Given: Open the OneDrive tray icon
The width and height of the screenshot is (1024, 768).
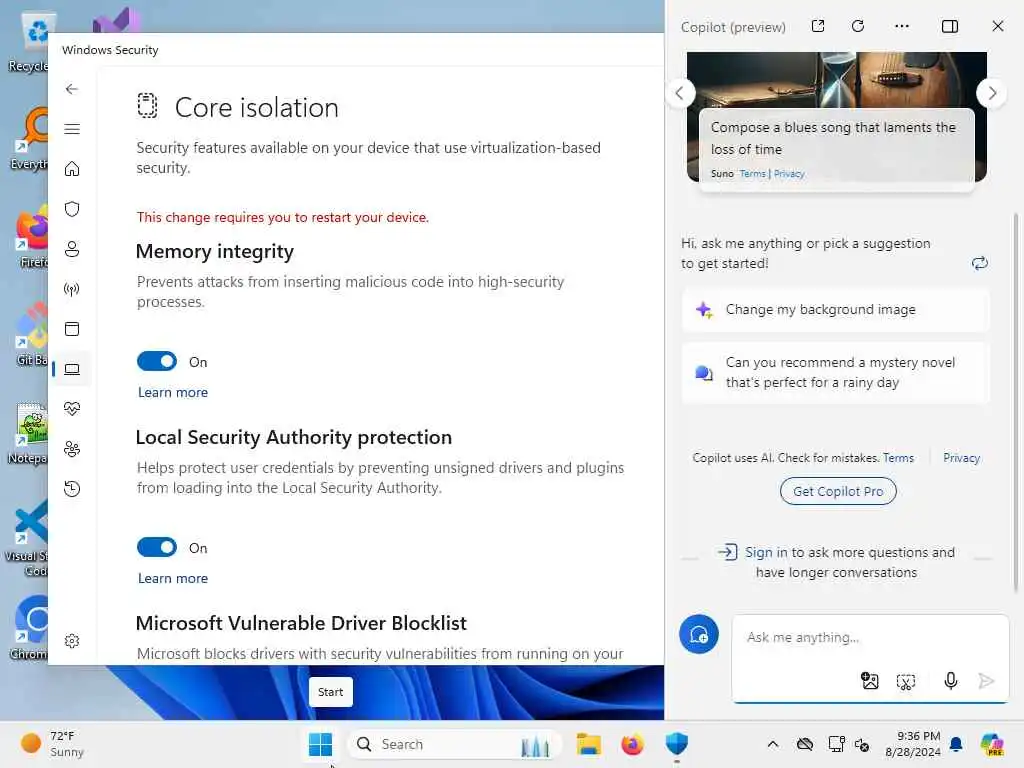Looking at the screenshot, I should pyautogui.click(x=805, y=744).
